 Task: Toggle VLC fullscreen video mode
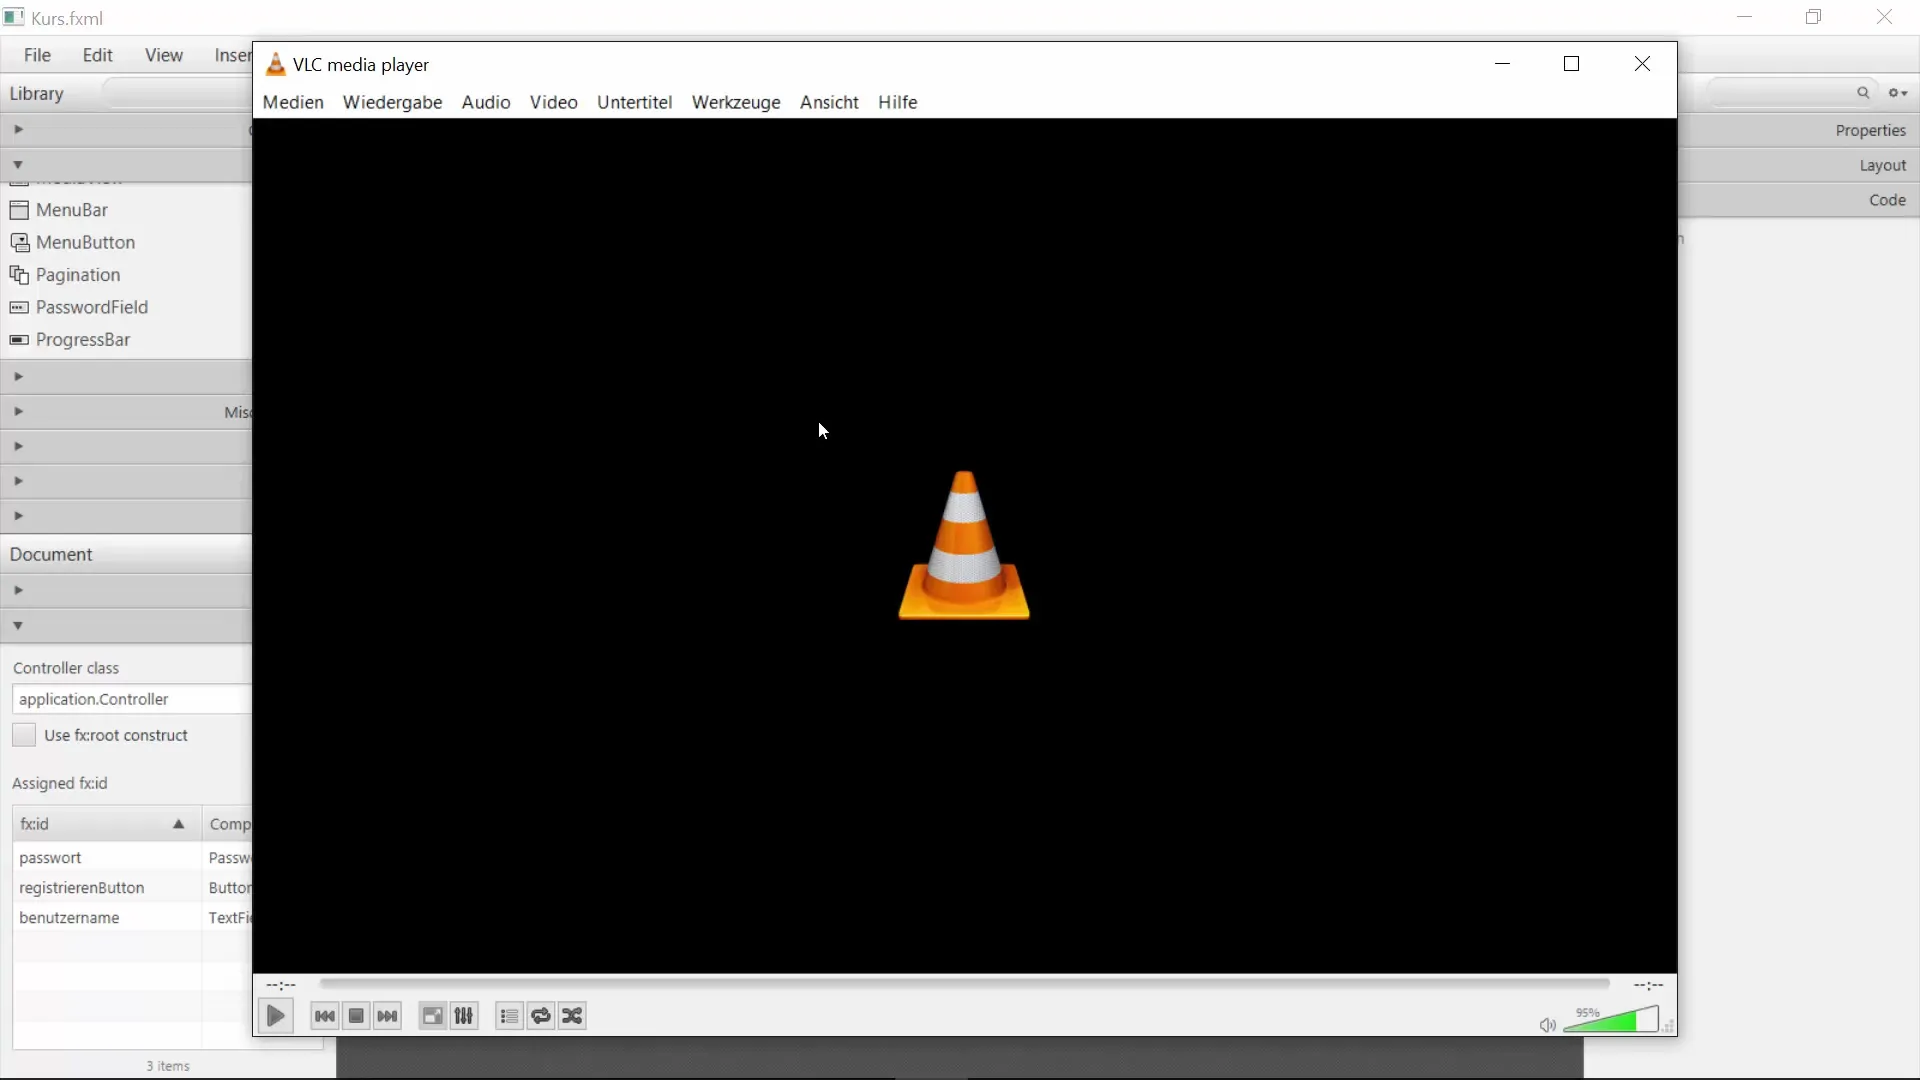click(x=432, y=1016)
